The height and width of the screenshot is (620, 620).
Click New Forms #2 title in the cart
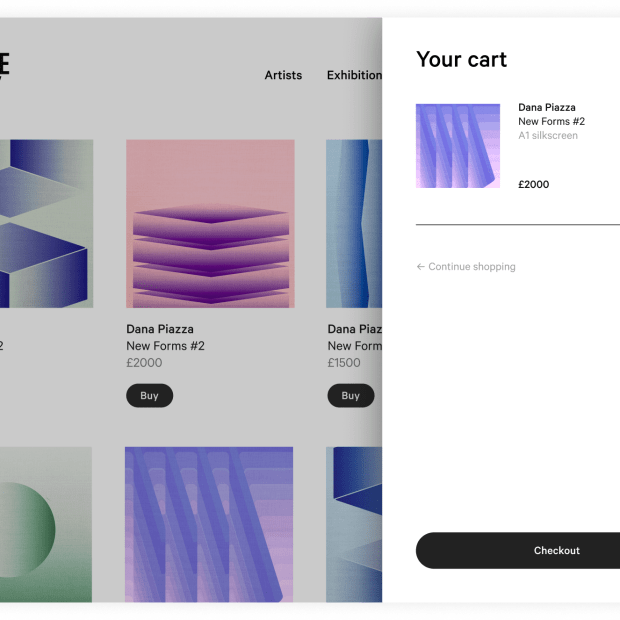[551, 122]
